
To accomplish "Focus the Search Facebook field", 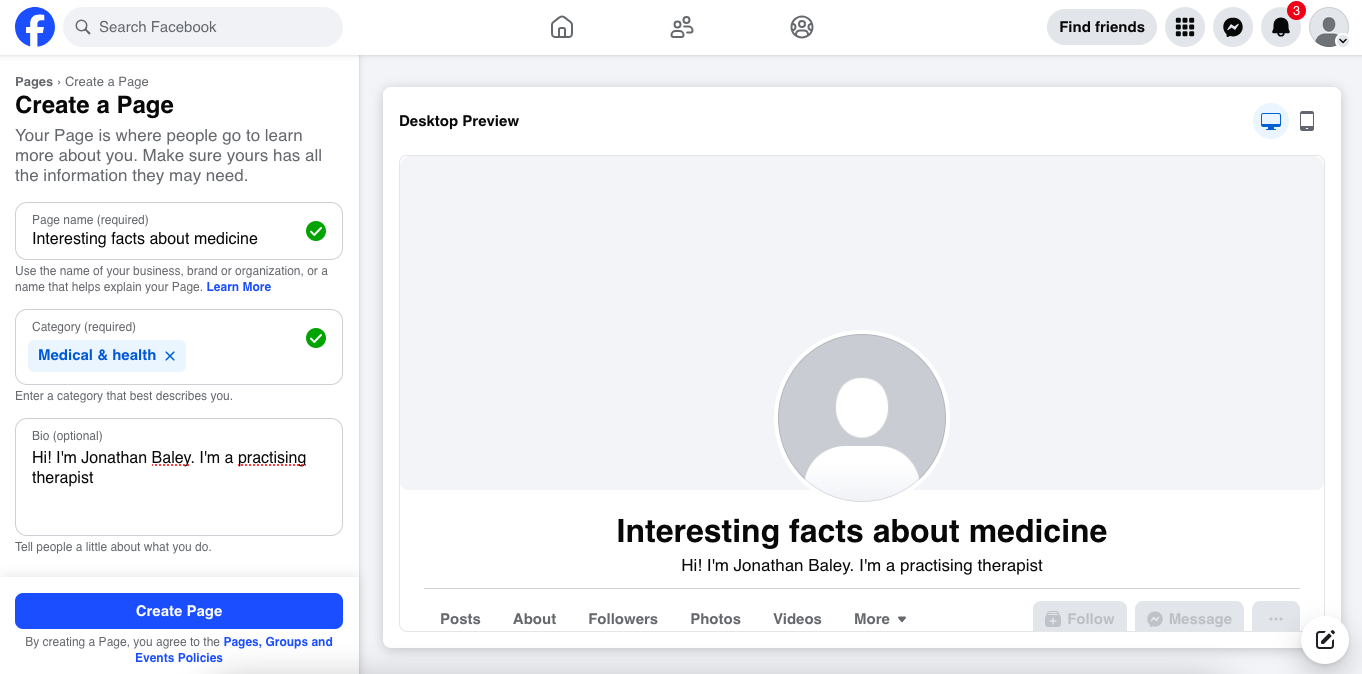I will click(203, 27).
